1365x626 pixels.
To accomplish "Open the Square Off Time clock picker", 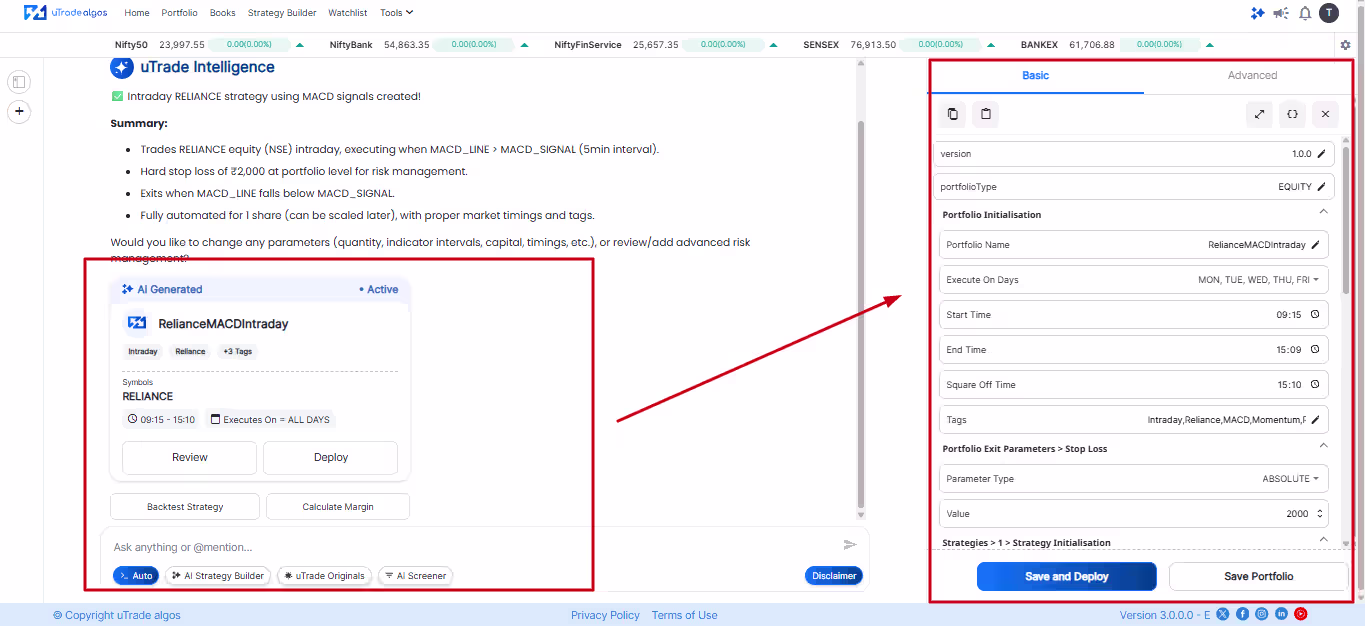I will 1314,385.
